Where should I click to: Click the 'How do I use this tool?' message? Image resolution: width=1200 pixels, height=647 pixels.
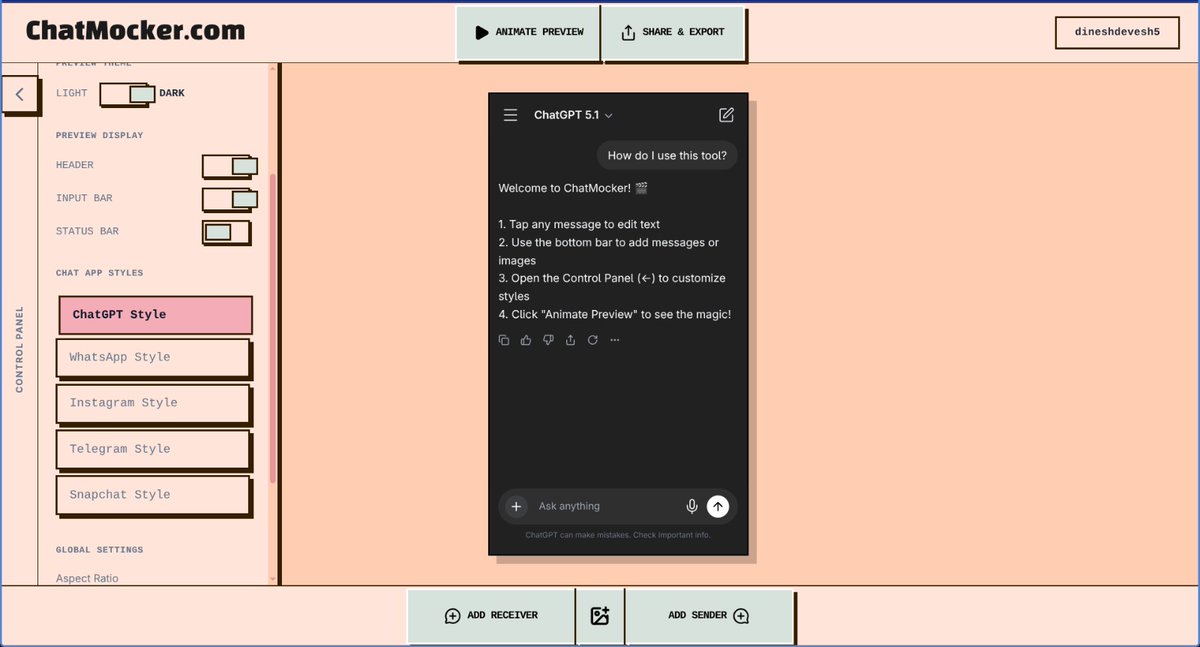668,156
